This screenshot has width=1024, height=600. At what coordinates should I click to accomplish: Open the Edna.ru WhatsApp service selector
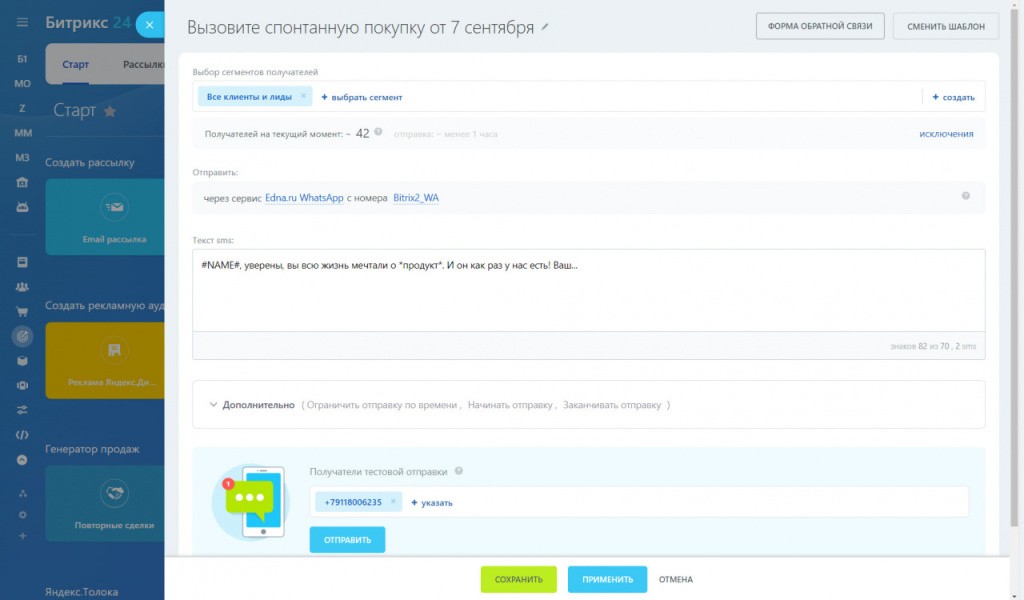pyautogui.click(x=304, y=198)
